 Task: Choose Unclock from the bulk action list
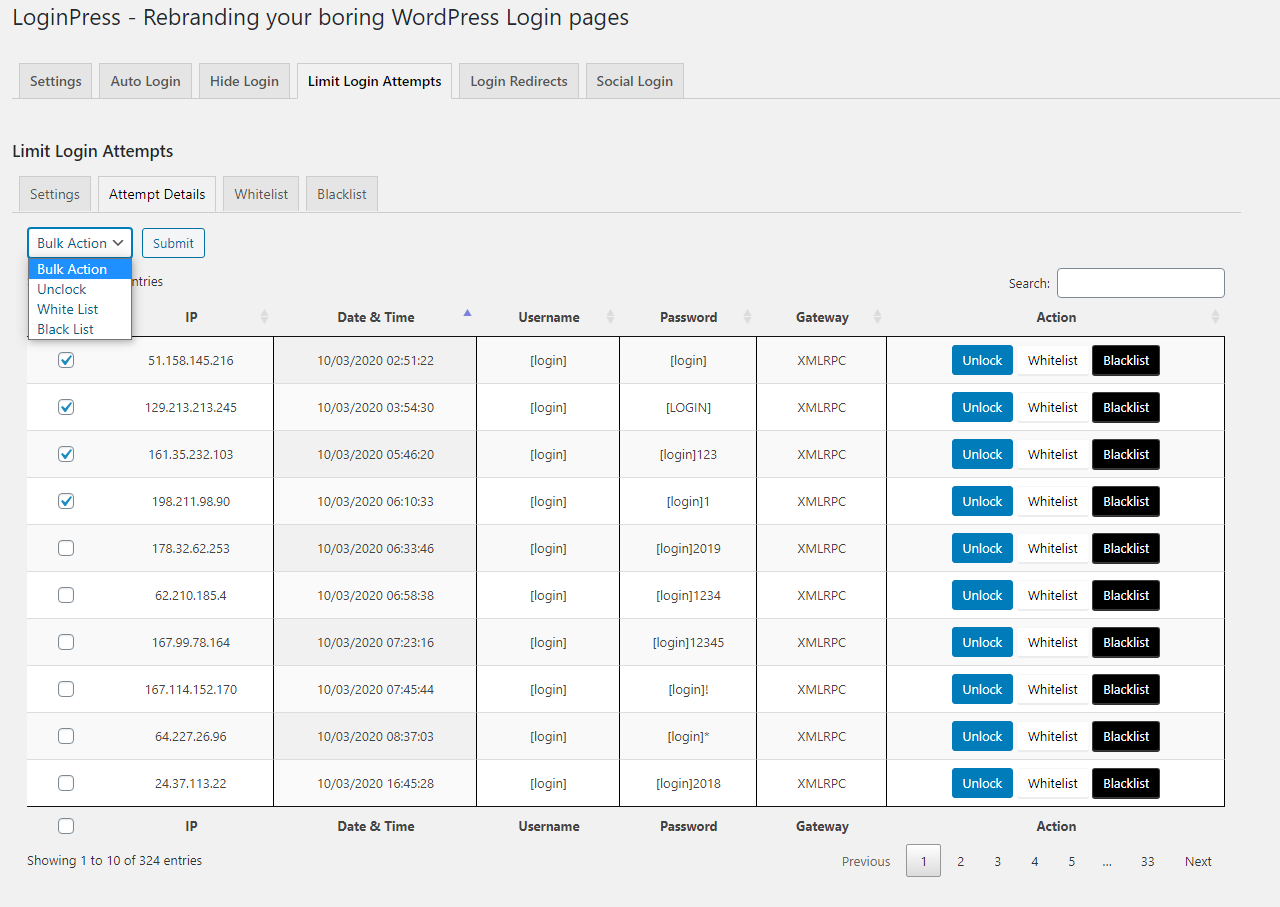(x=80, y=289)
